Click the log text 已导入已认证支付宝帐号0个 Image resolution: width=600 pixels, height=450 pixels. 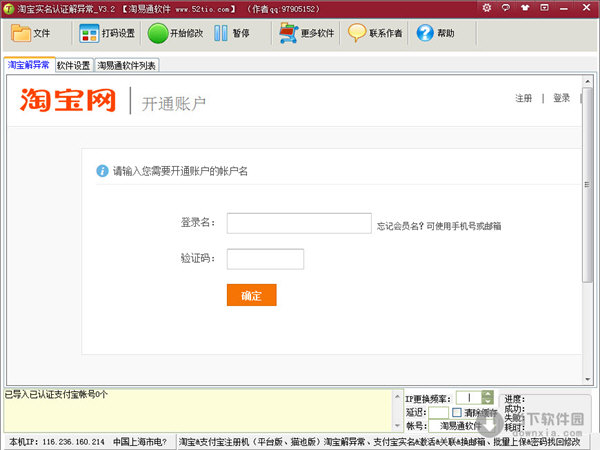(56, 395)
